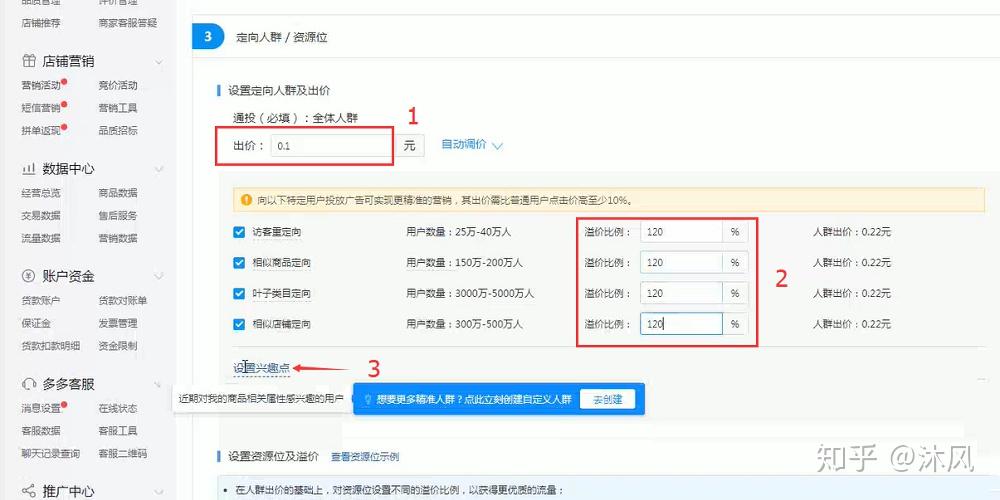1000x500 pixels.
Task: Open 营销数据 in the sidebar
Action: point(118,238)
